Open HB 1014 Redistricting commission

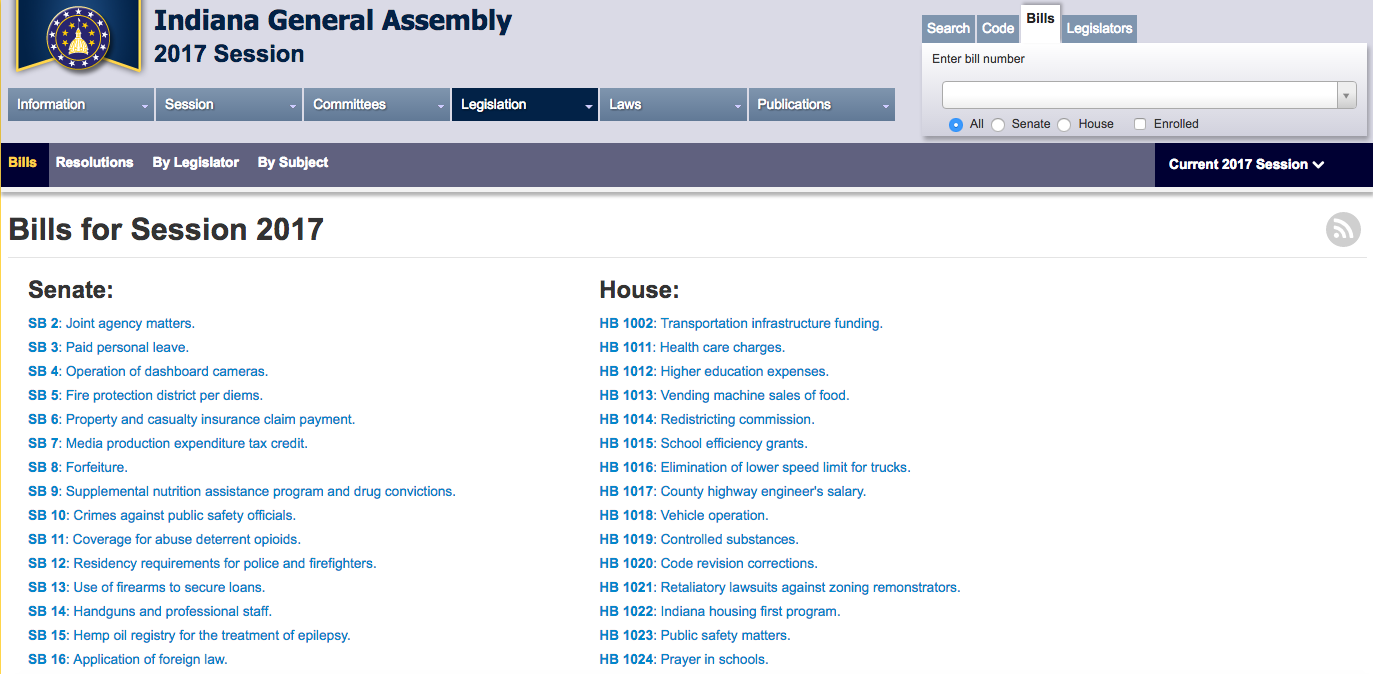[707, 420]
